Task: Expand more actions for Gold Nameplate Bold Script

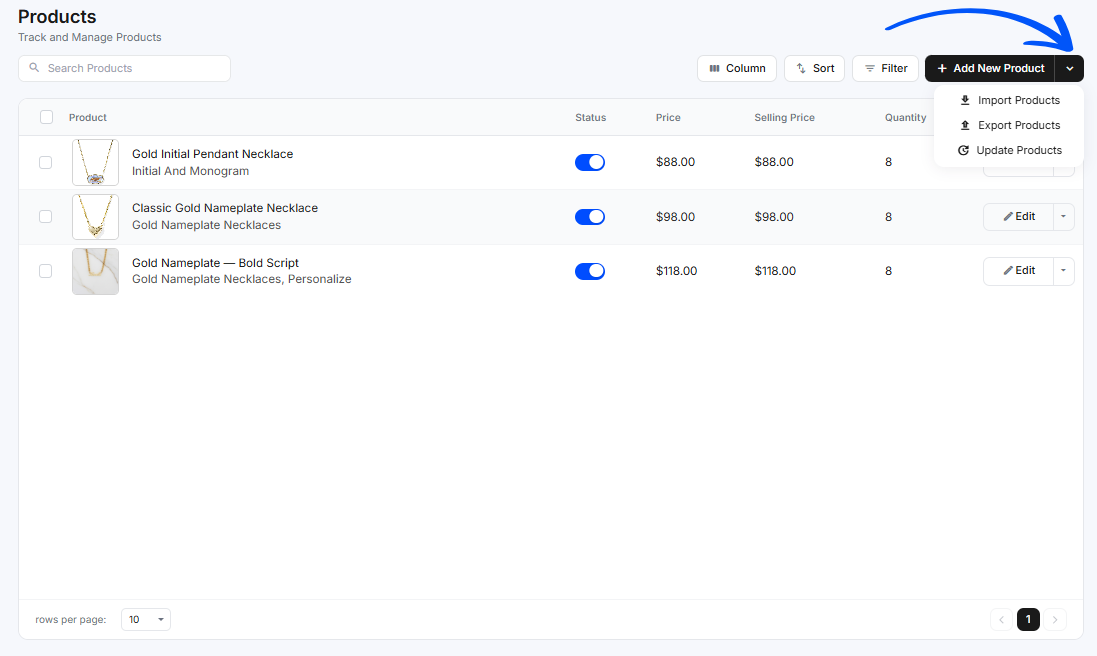Action: pyautogui.click(x=1063, y=271)
